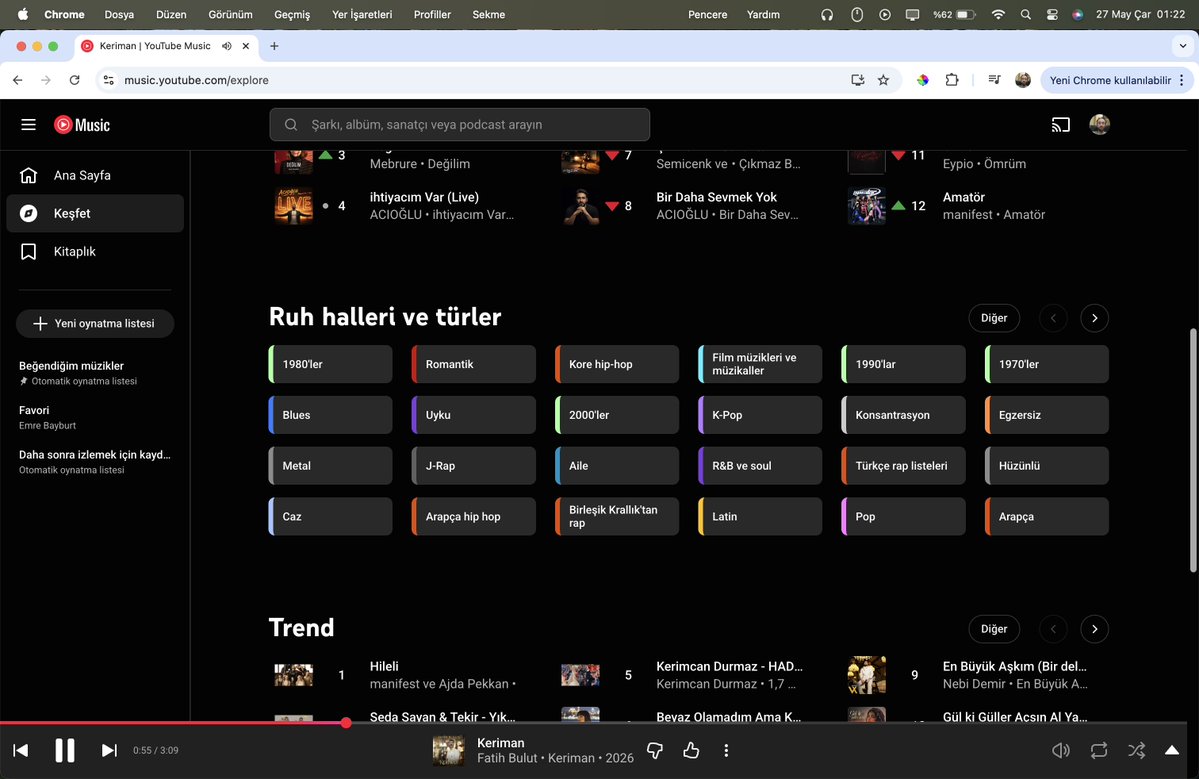The width and height of the screenshot is (1199, 779).
Task: Open a new Chrome tab
Action: coord(274,46)
